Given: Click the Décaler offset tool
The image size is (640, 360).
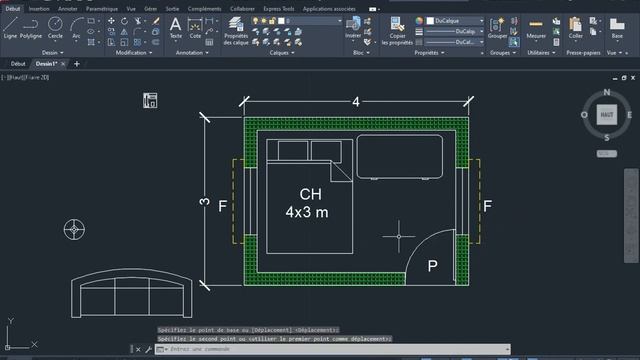Looking at the screenshot, I should click(156, 42).
